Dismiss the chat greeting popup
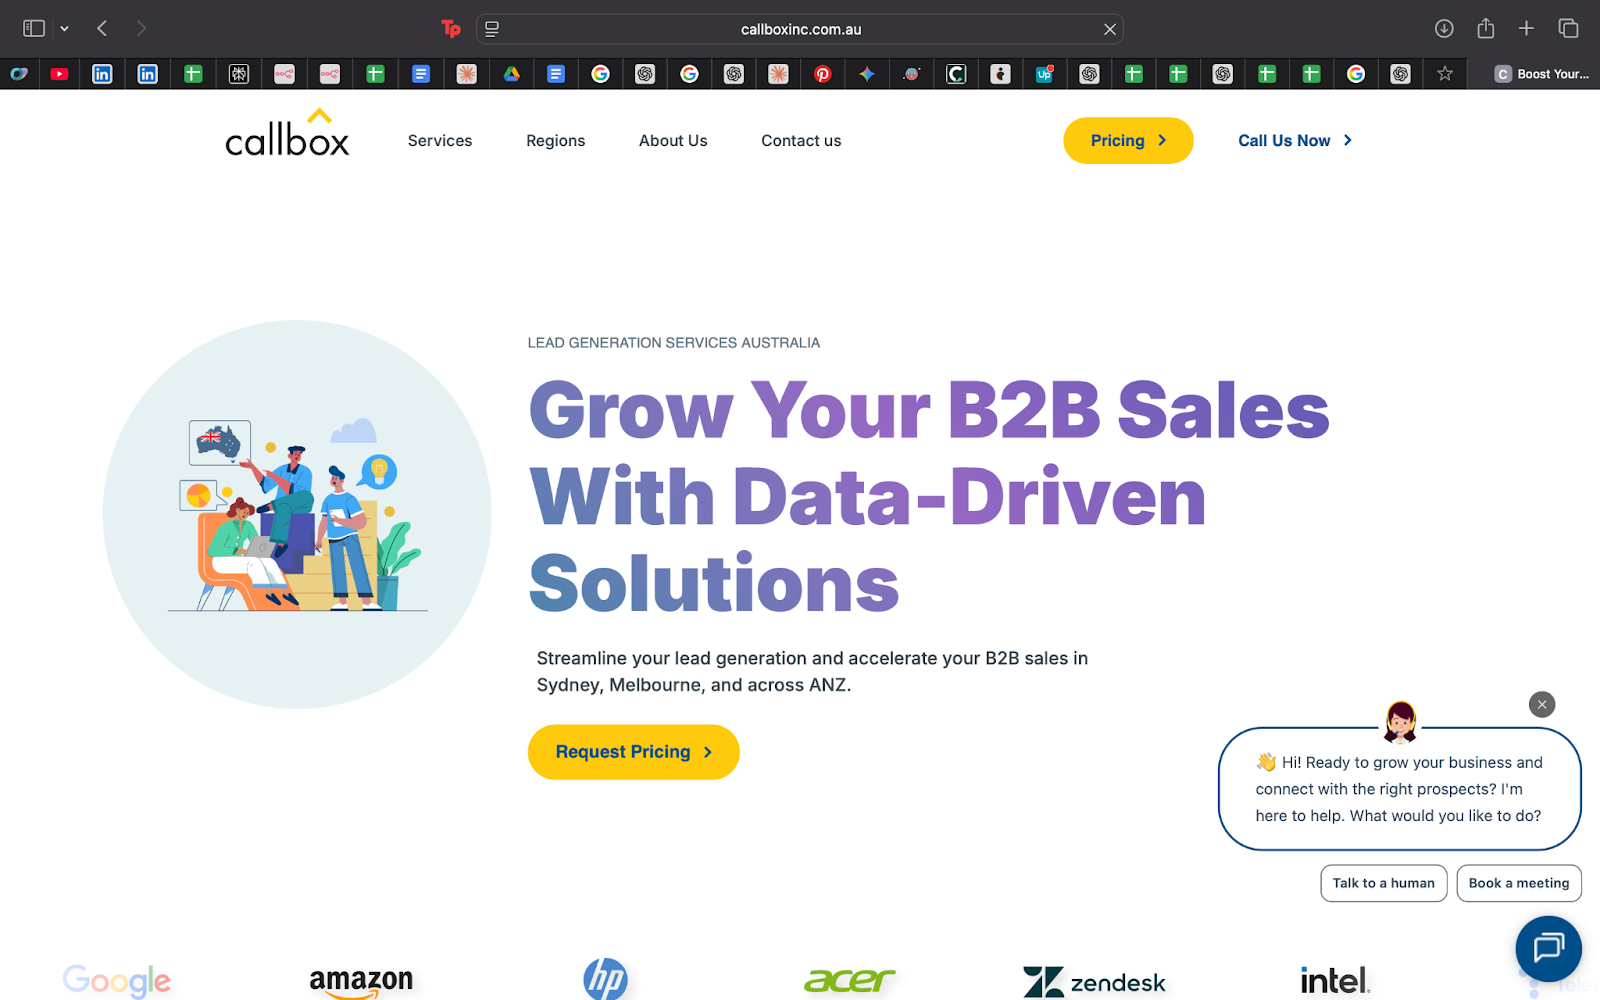Image resolution: width=1600 pixels, height=1000 pixels. (x=1542, y=705)
